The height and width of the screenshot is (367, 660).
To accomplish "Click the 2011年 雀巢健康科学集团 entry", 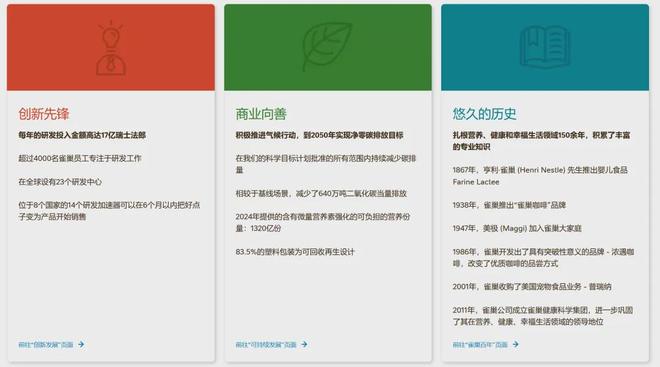I will click(543, 316).
